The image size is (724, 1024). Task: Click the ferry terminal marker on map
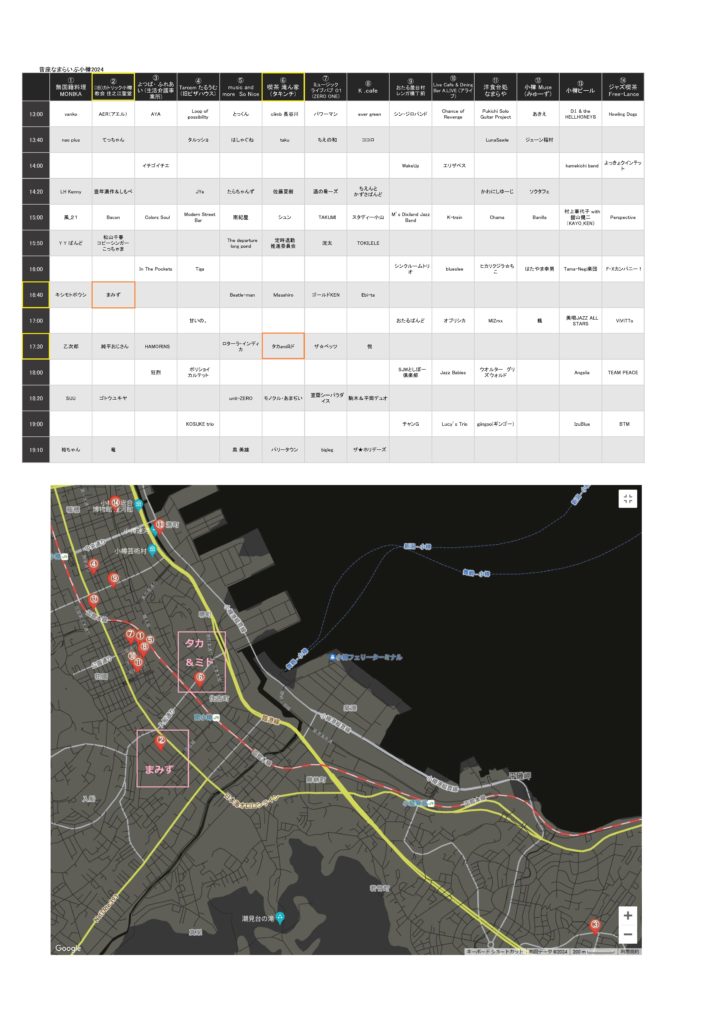335,657
